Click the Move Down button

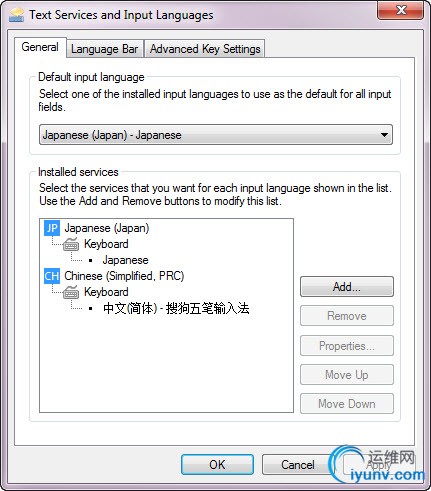click(x=347, y=404)
